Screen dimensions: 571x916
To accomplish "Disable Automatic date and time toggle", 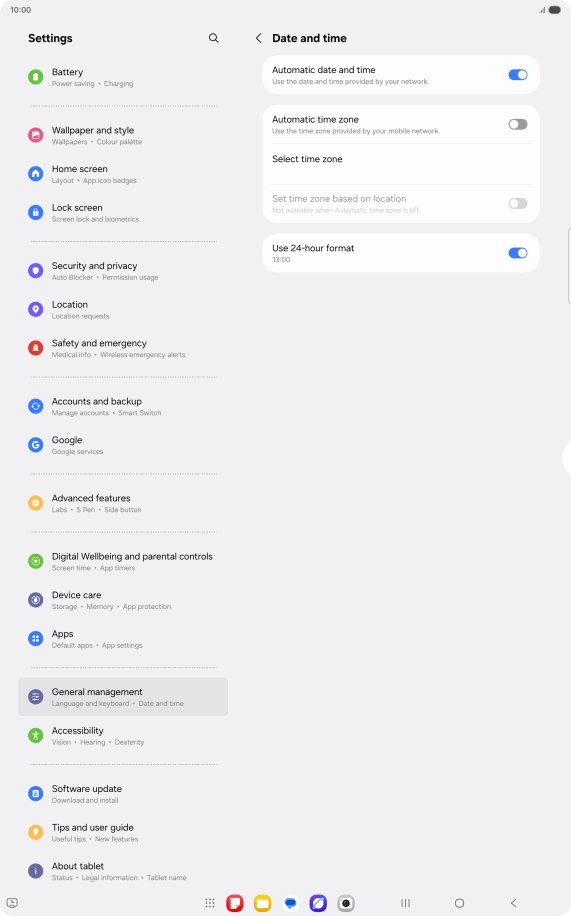I will click(x=518, y=75).
